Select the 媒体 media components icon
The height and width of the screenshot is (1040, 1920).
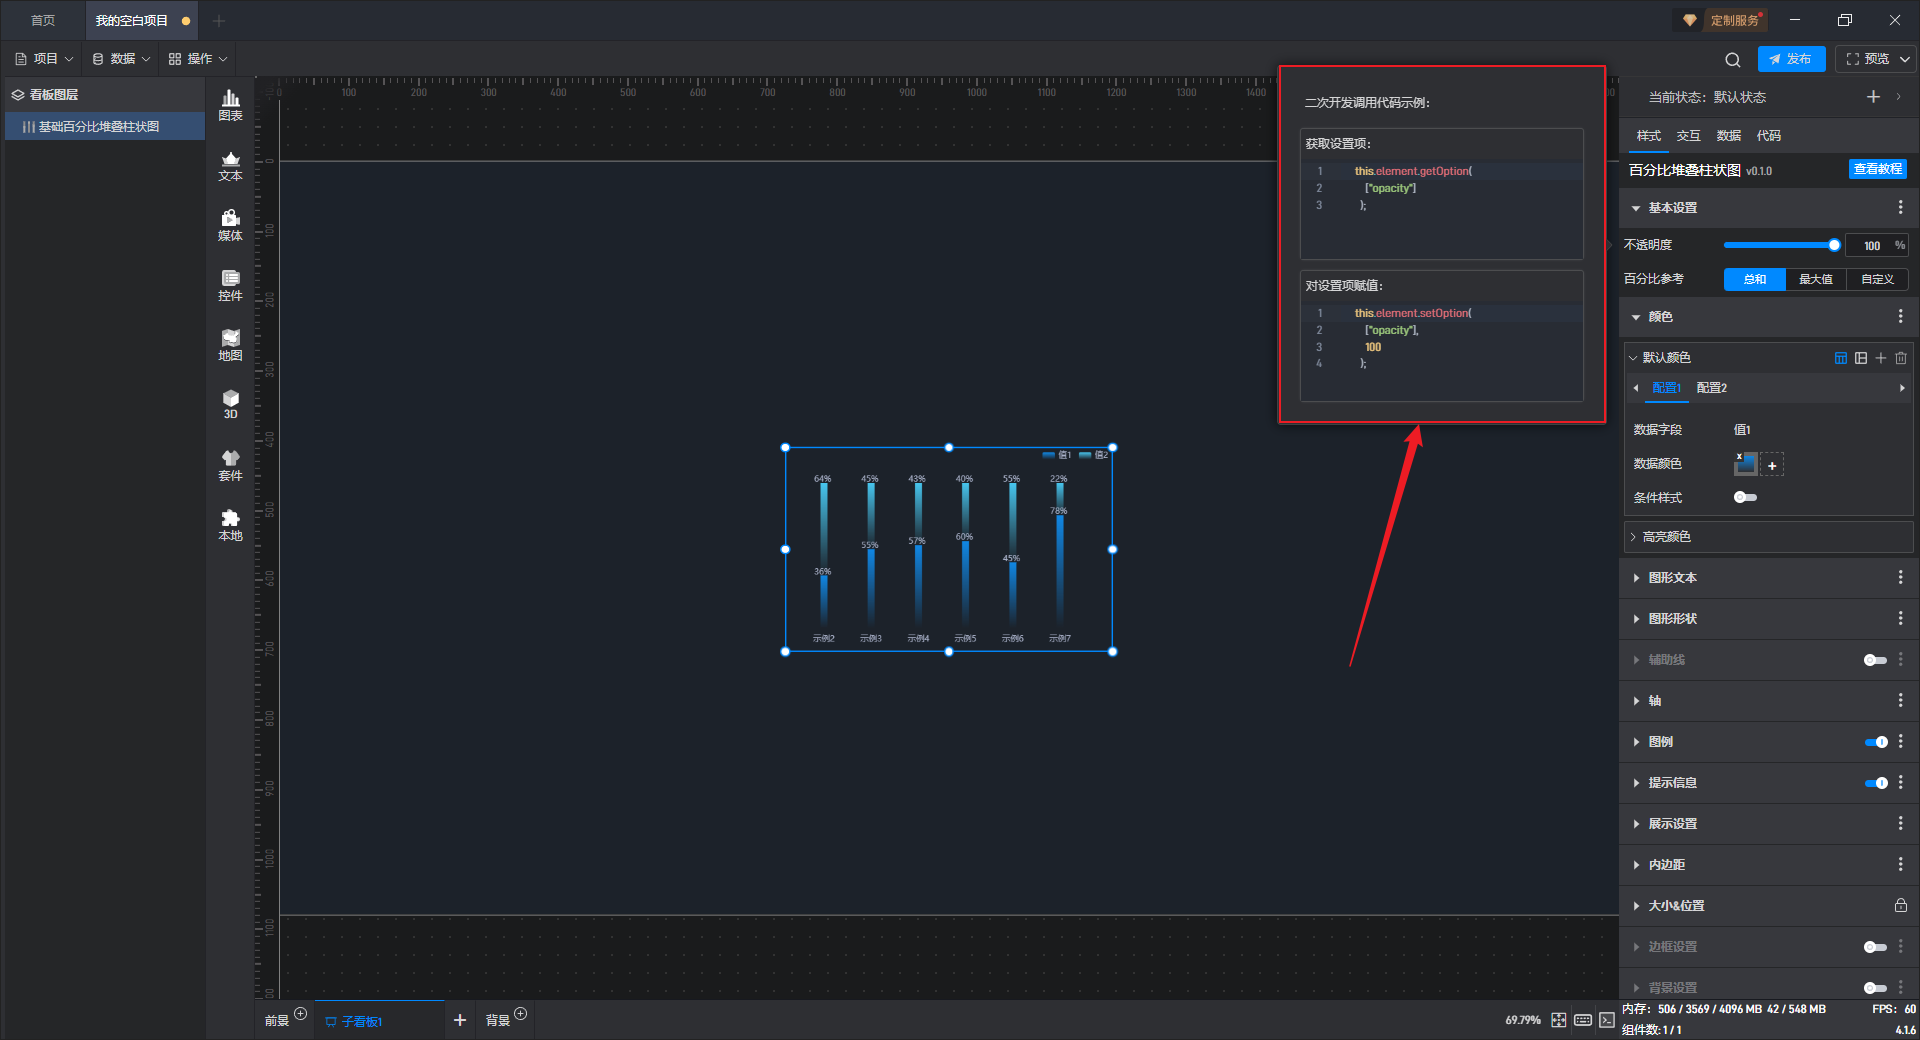pos(230,225)
